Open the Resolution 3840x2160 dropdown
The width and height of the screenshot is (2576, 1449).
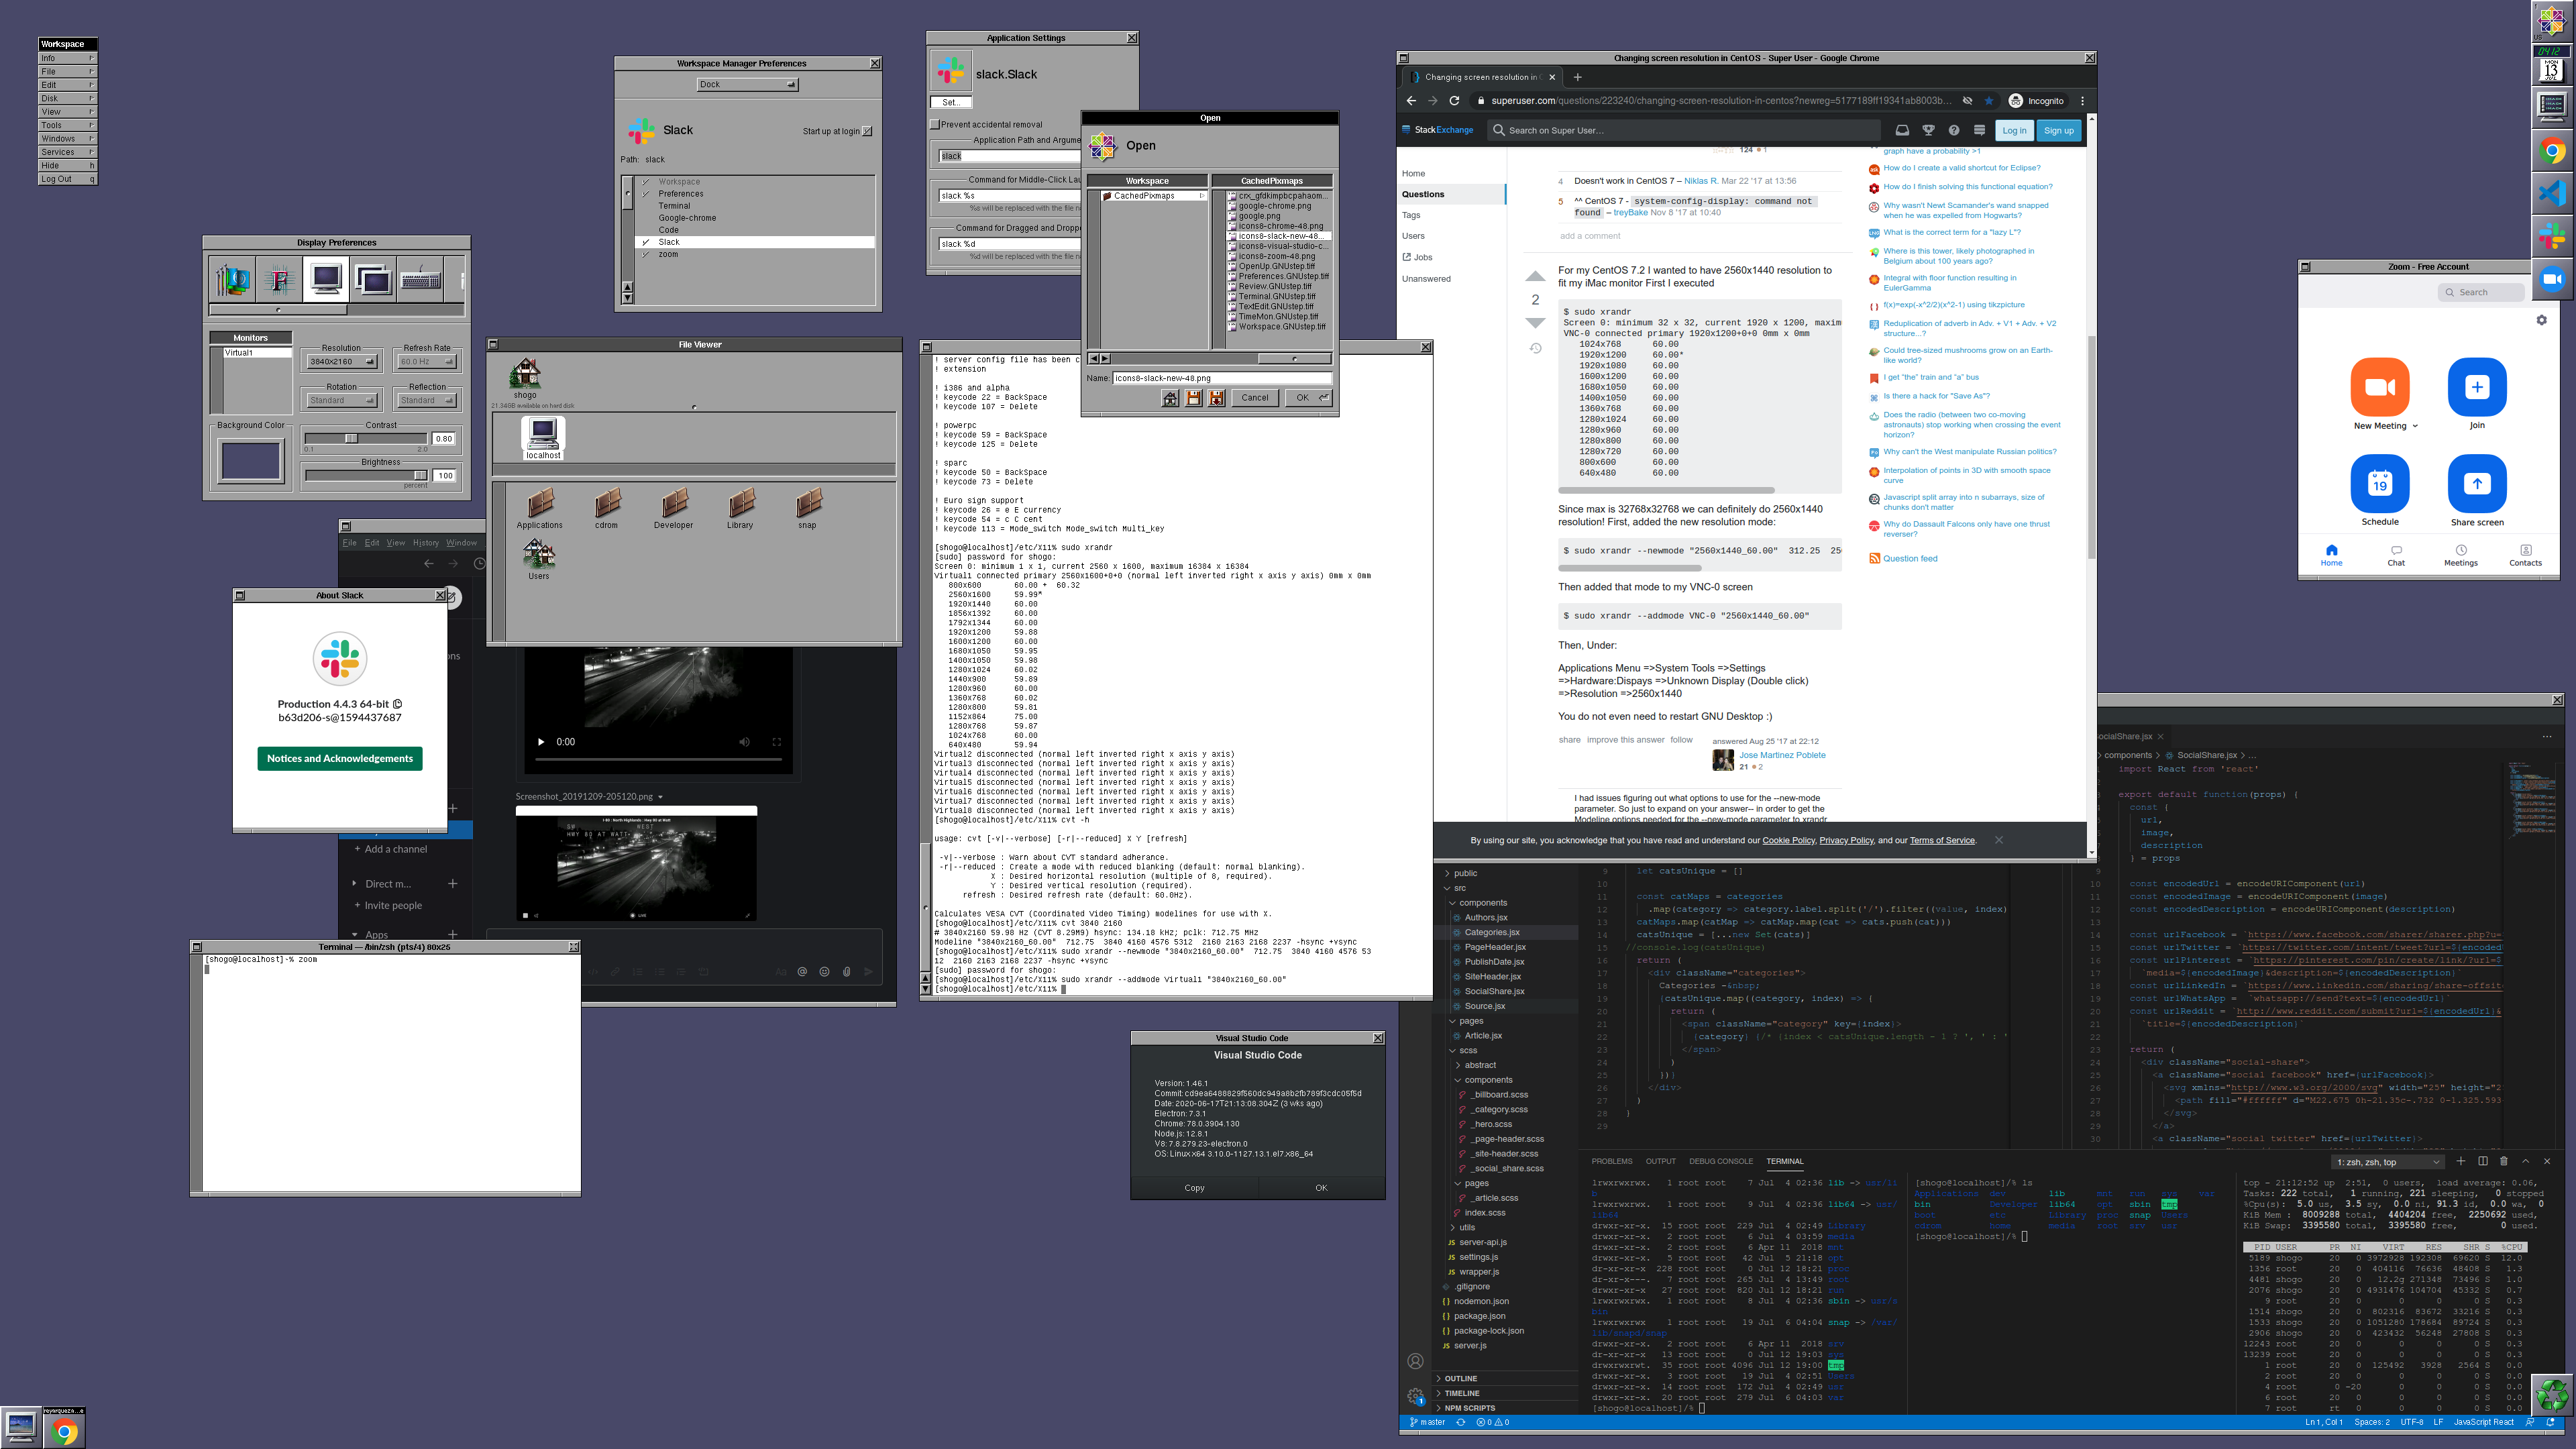pyautogui.click(x=341, y=362)
